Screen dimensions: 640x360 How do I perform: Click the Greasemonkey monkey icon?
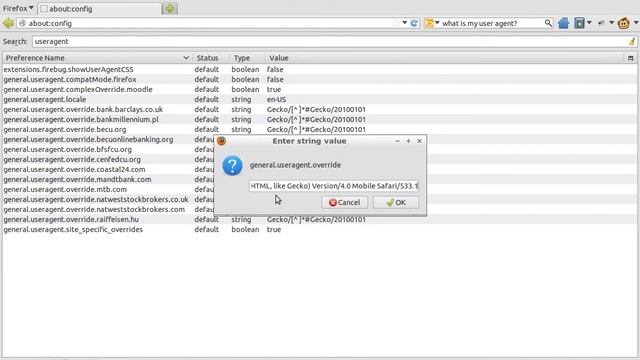(623, 23)
